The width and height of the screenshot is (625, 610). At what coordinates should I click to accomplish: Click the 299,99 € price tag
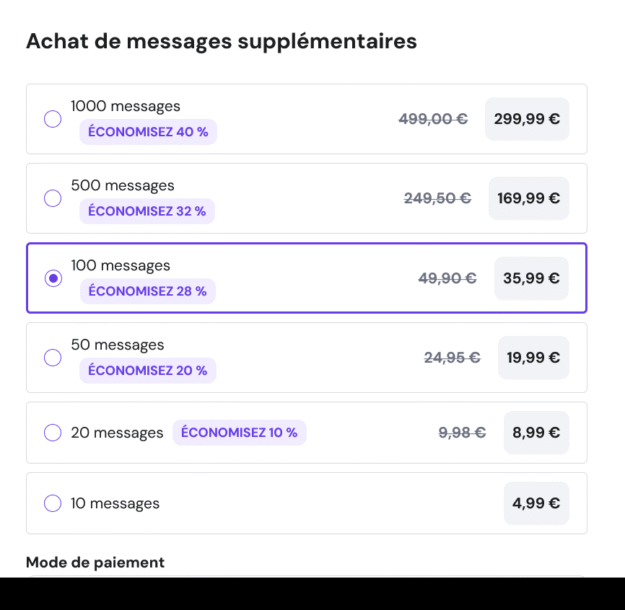[526, 119]
